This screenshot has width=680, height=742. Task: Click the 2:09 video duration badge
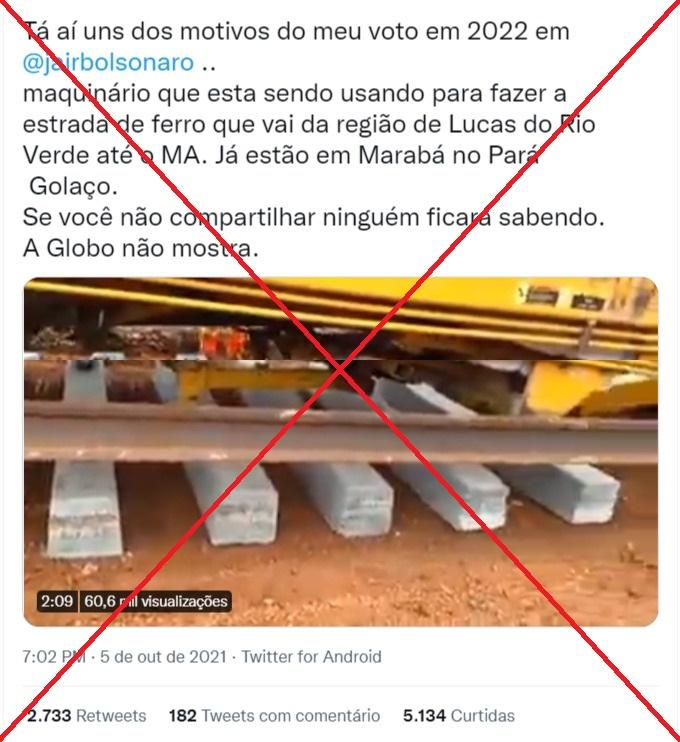pos(57,601)
